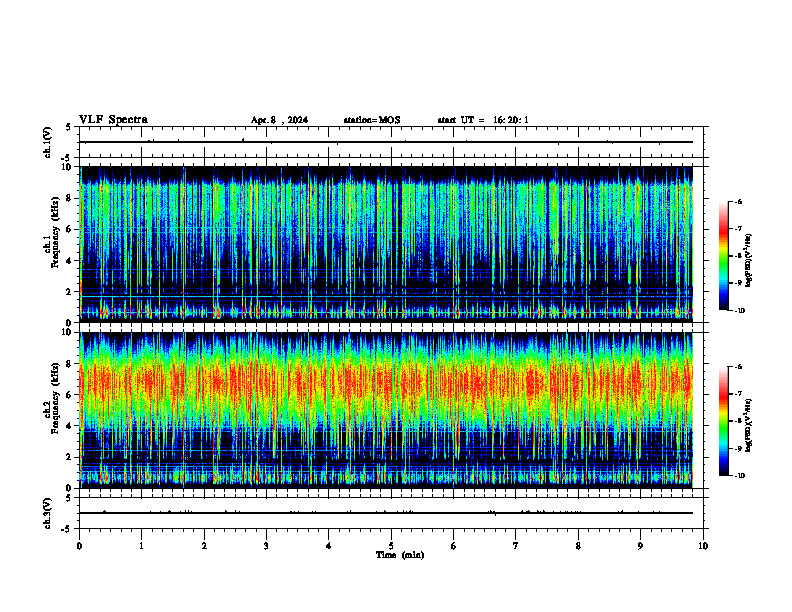Click the "Time (min)" axis title
The image size is (792, 612).
pos(400,555)
